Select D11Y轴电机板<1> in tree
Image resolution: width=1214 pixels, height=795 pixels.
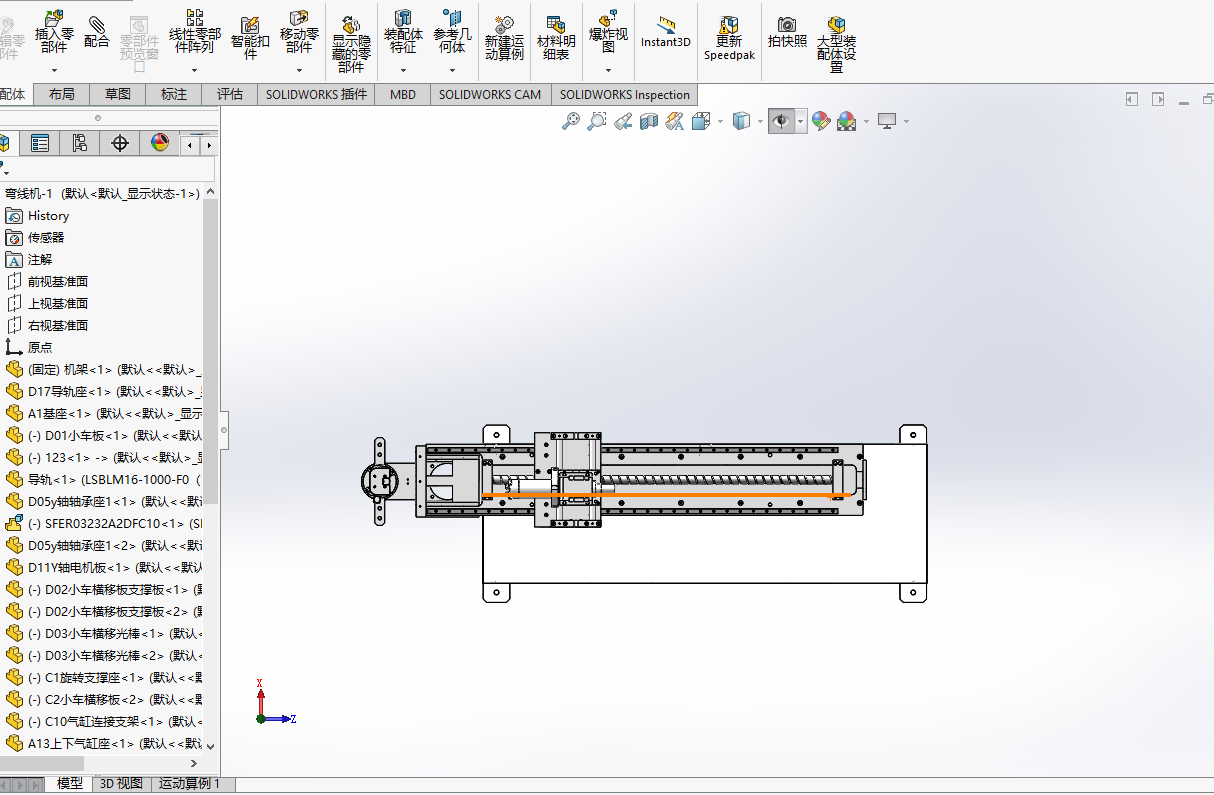point(103,567)
